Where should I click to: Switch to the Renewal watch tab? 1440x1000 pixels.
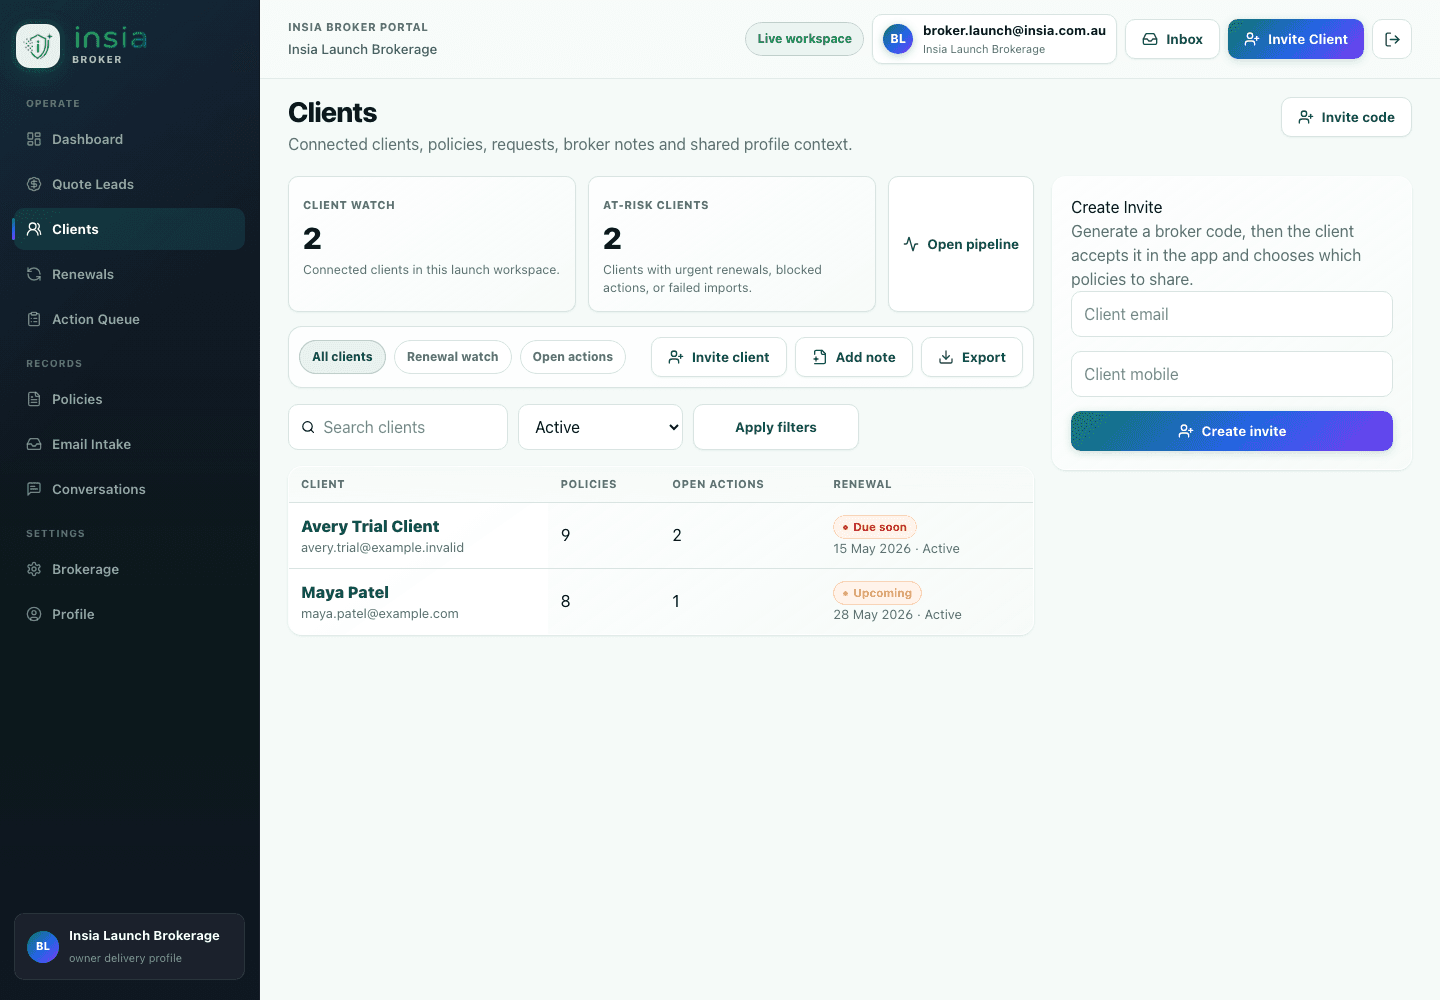click(453, 357)
